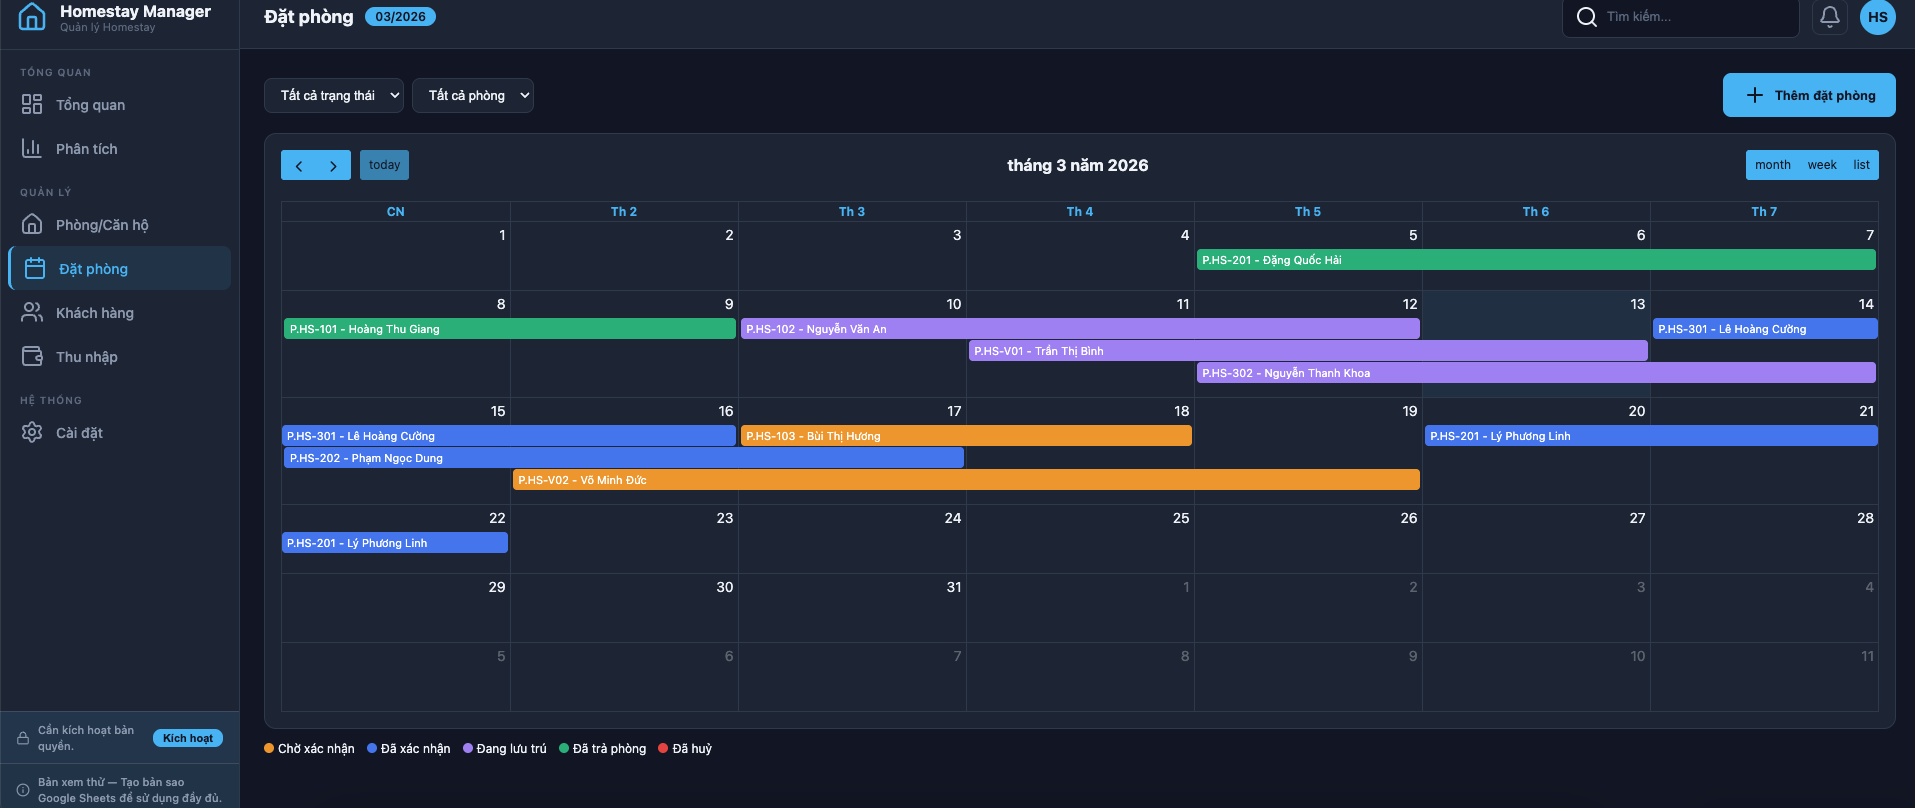The width and height of the screenshot is (1915, 808).
Task: Go to previous month with left chevron
Action: 298,166
